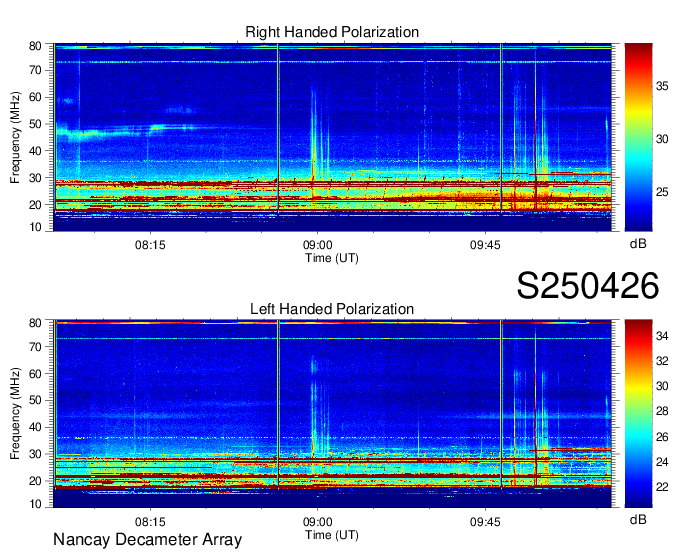Click 20 frequency tick on Right Handed plot
Screen dimensions: 680x552
[x=35, y=205]
